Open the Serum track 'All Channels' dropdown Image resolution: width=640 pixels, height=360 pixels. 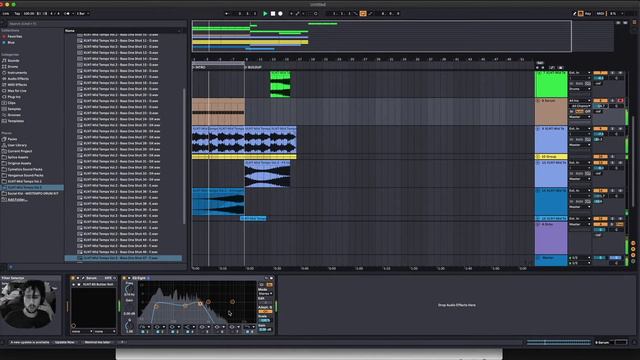tap(580, 106)
